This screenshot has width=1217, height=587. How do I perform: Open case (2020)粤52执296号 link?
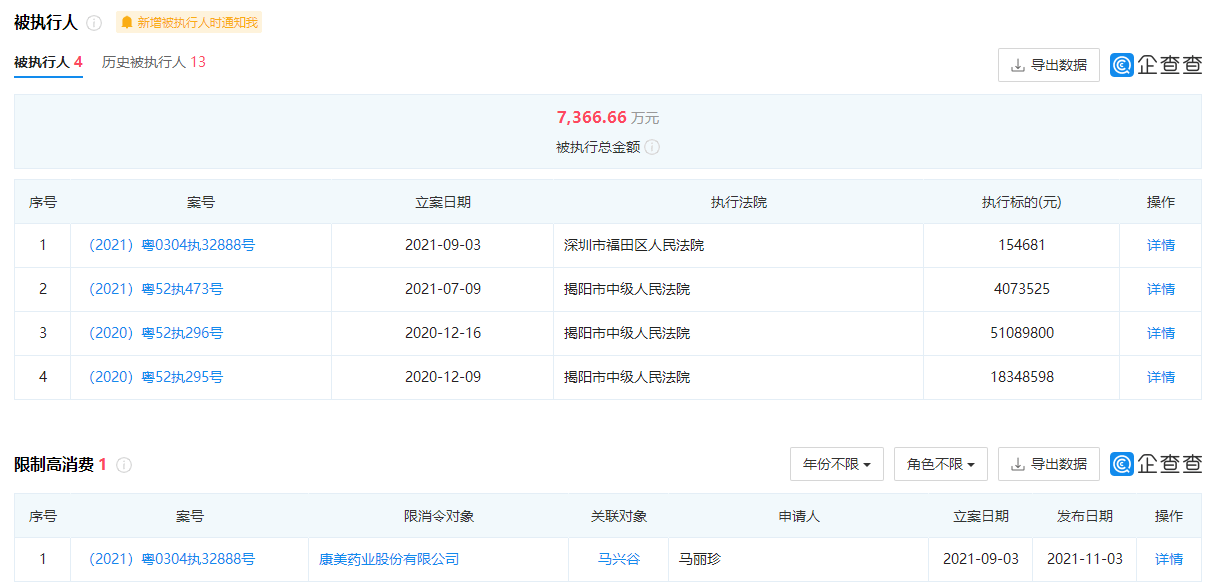pos(156,333)
